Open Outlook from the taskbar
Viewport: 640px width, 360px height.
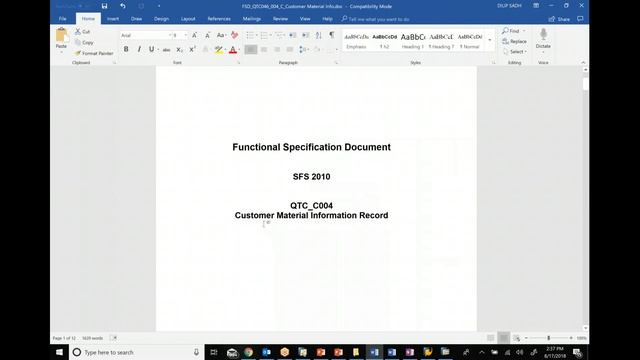[x=267, y=352]
